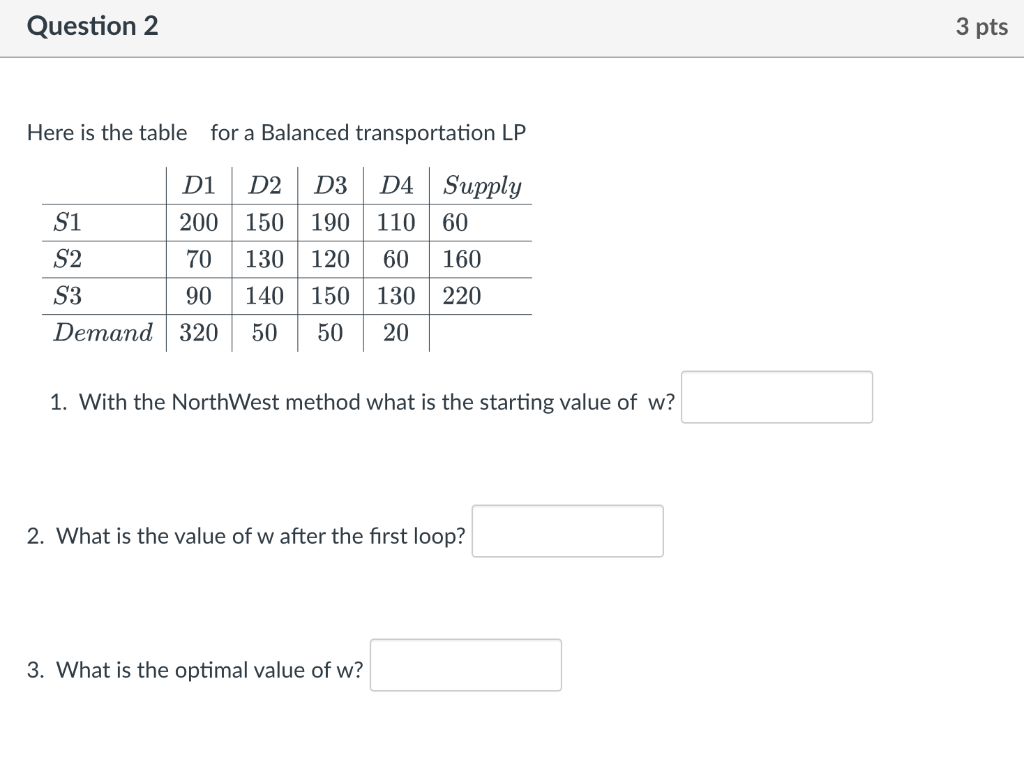1024x776 pixels.
Task: Click the answer field for starting value of w
Action: coord(777,397)
